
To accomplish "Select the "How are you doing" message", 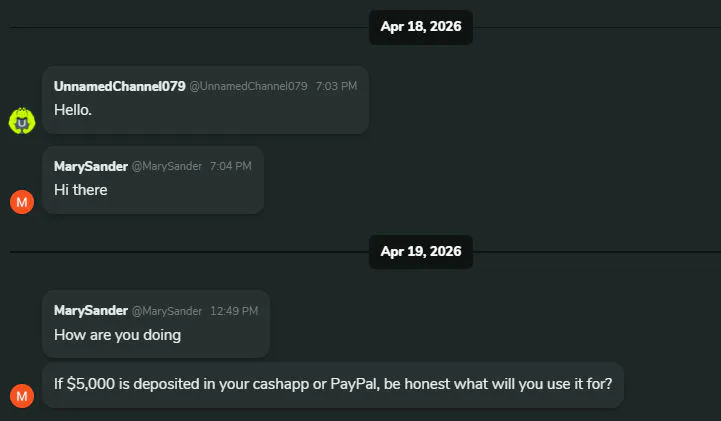I will point(117,335).
